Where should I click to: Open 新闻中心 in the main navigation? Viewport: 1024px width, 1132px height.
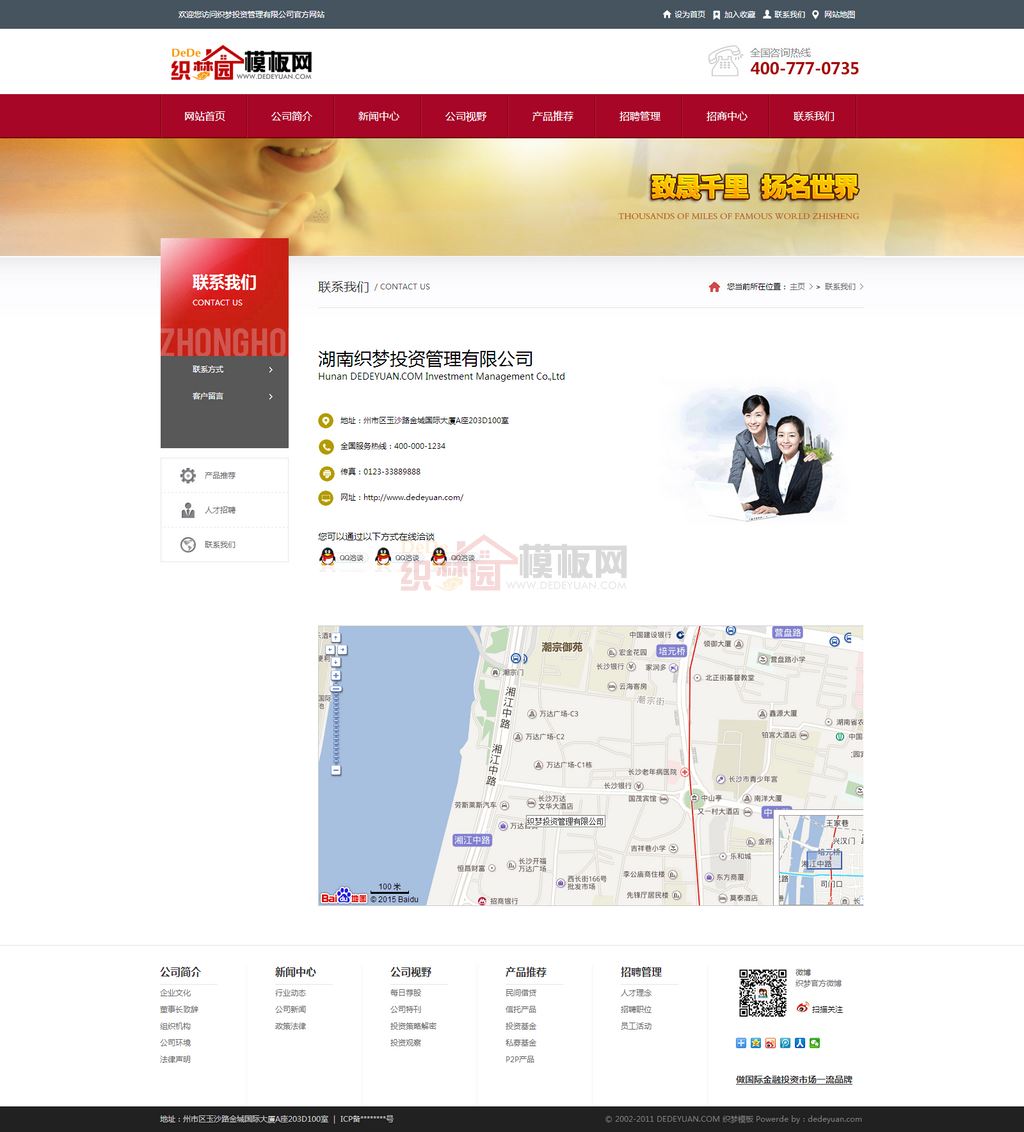378,116
